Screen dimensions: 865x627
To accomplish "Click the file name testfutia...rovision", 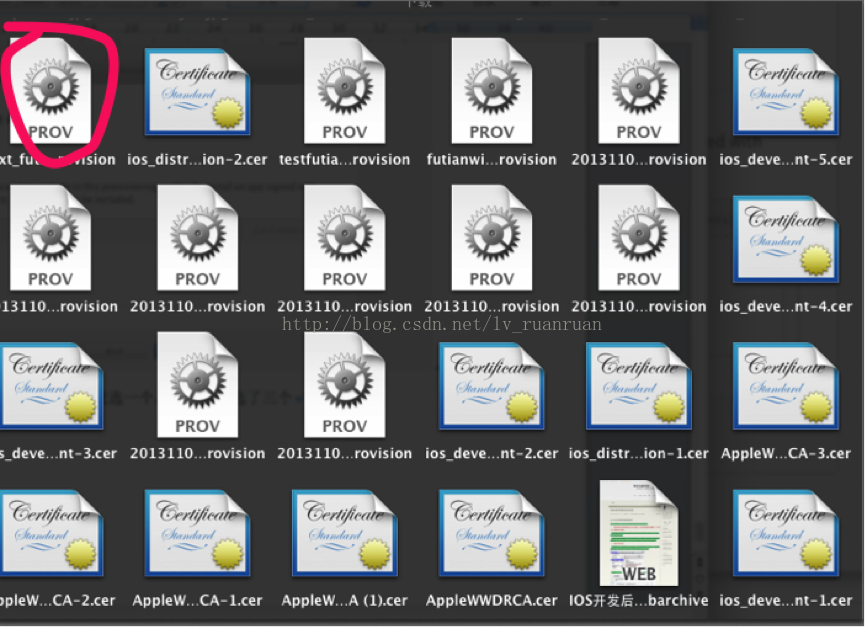I will point(345,160).
